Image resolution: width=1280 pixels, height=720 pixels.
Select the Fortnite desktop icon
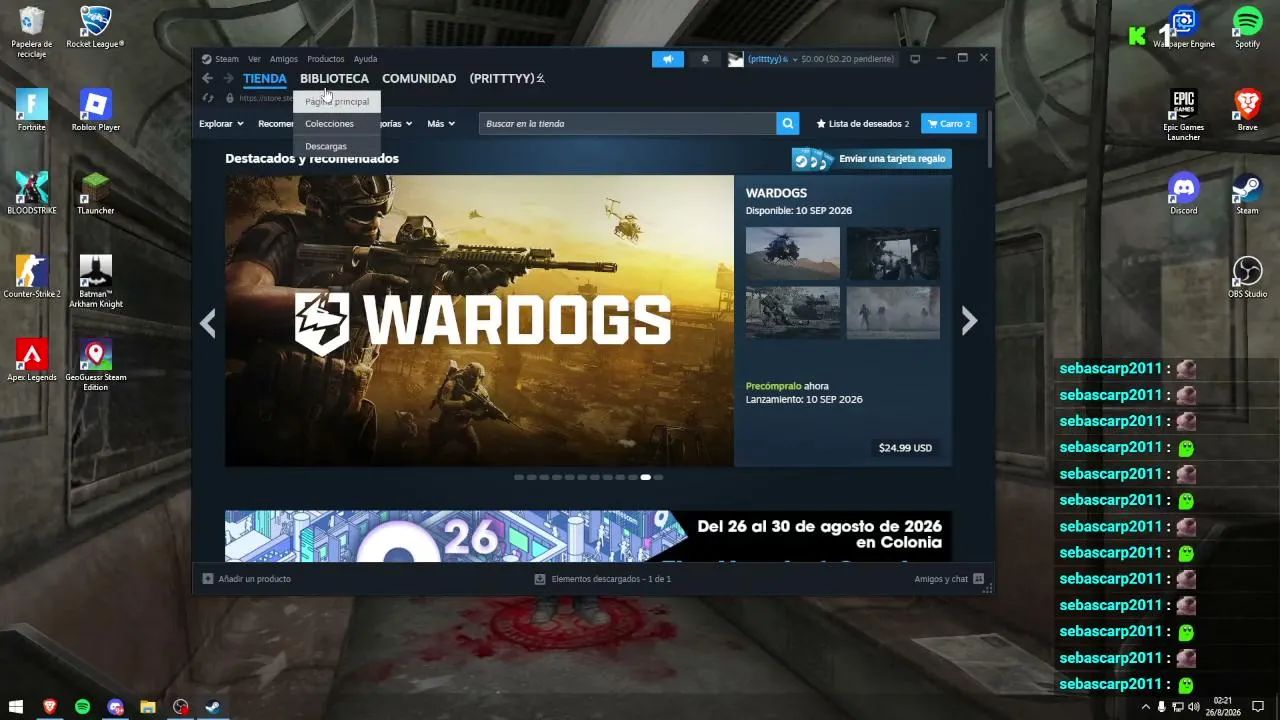pyautogui.click(x=31, y=110)
